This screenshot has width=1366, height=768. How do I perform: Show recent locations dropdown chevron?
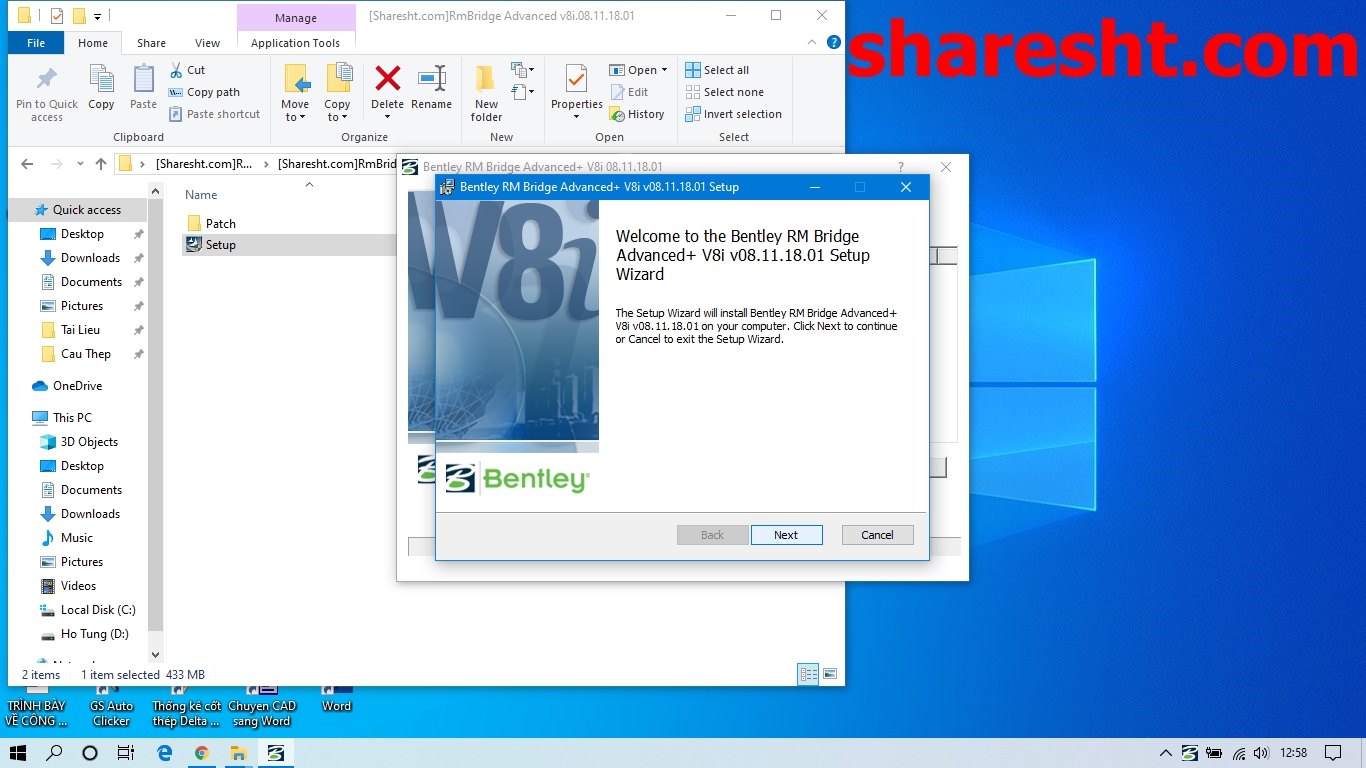[x=80, y=164]
